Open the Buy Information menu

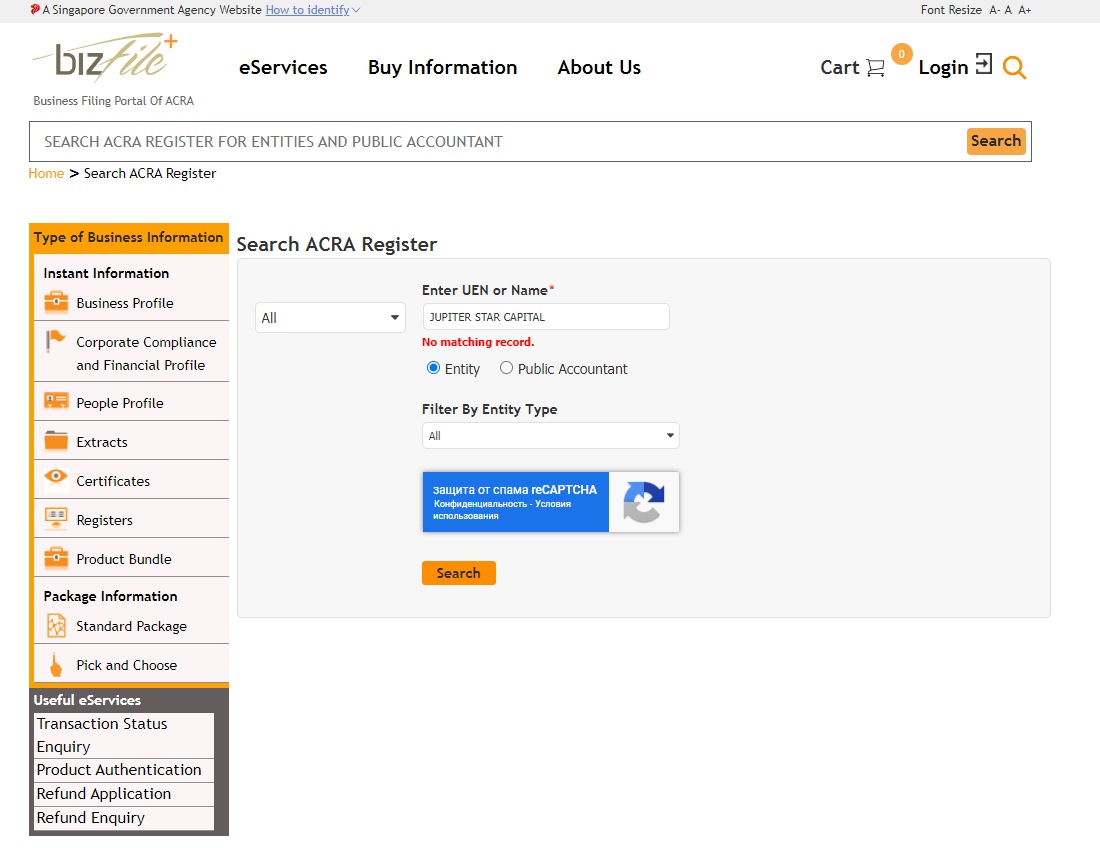pyautogui.click(x=442, y=68)
